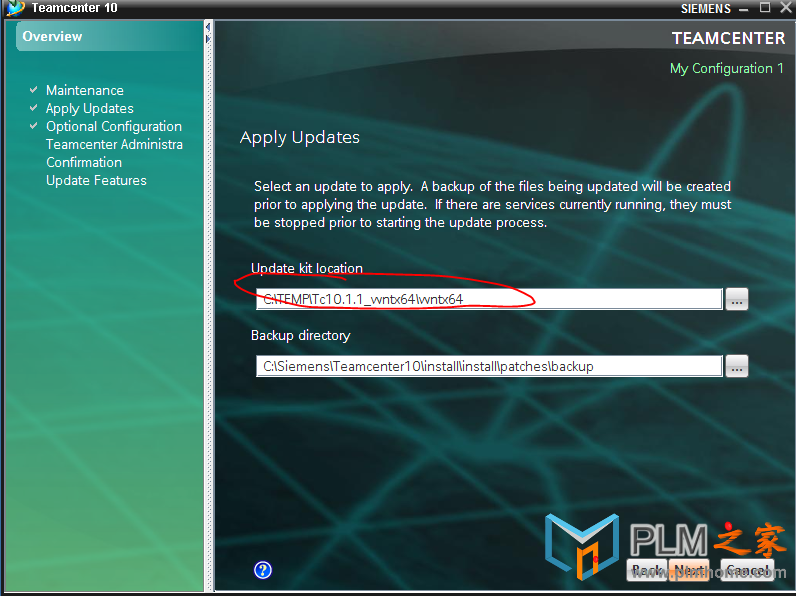Close the Teamcenter 10 window
This screenshot has width=796, height=596.
pyautogui.click(x=785, y=7)
